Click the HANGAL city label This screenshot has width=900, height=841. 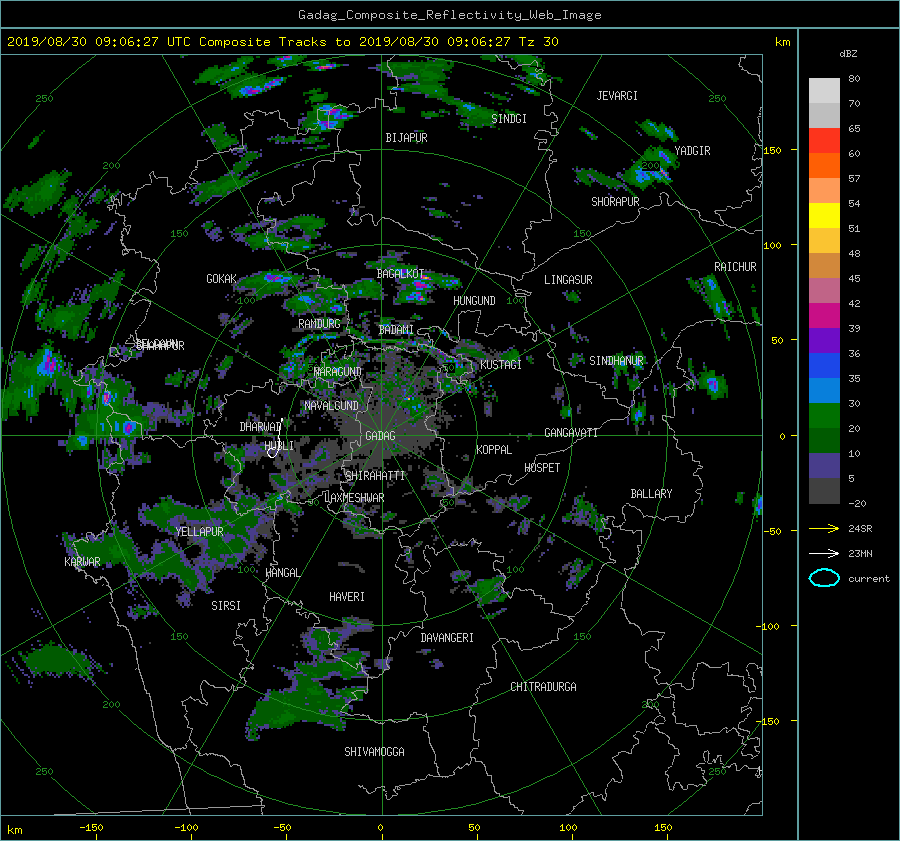[x=282, y=573]
